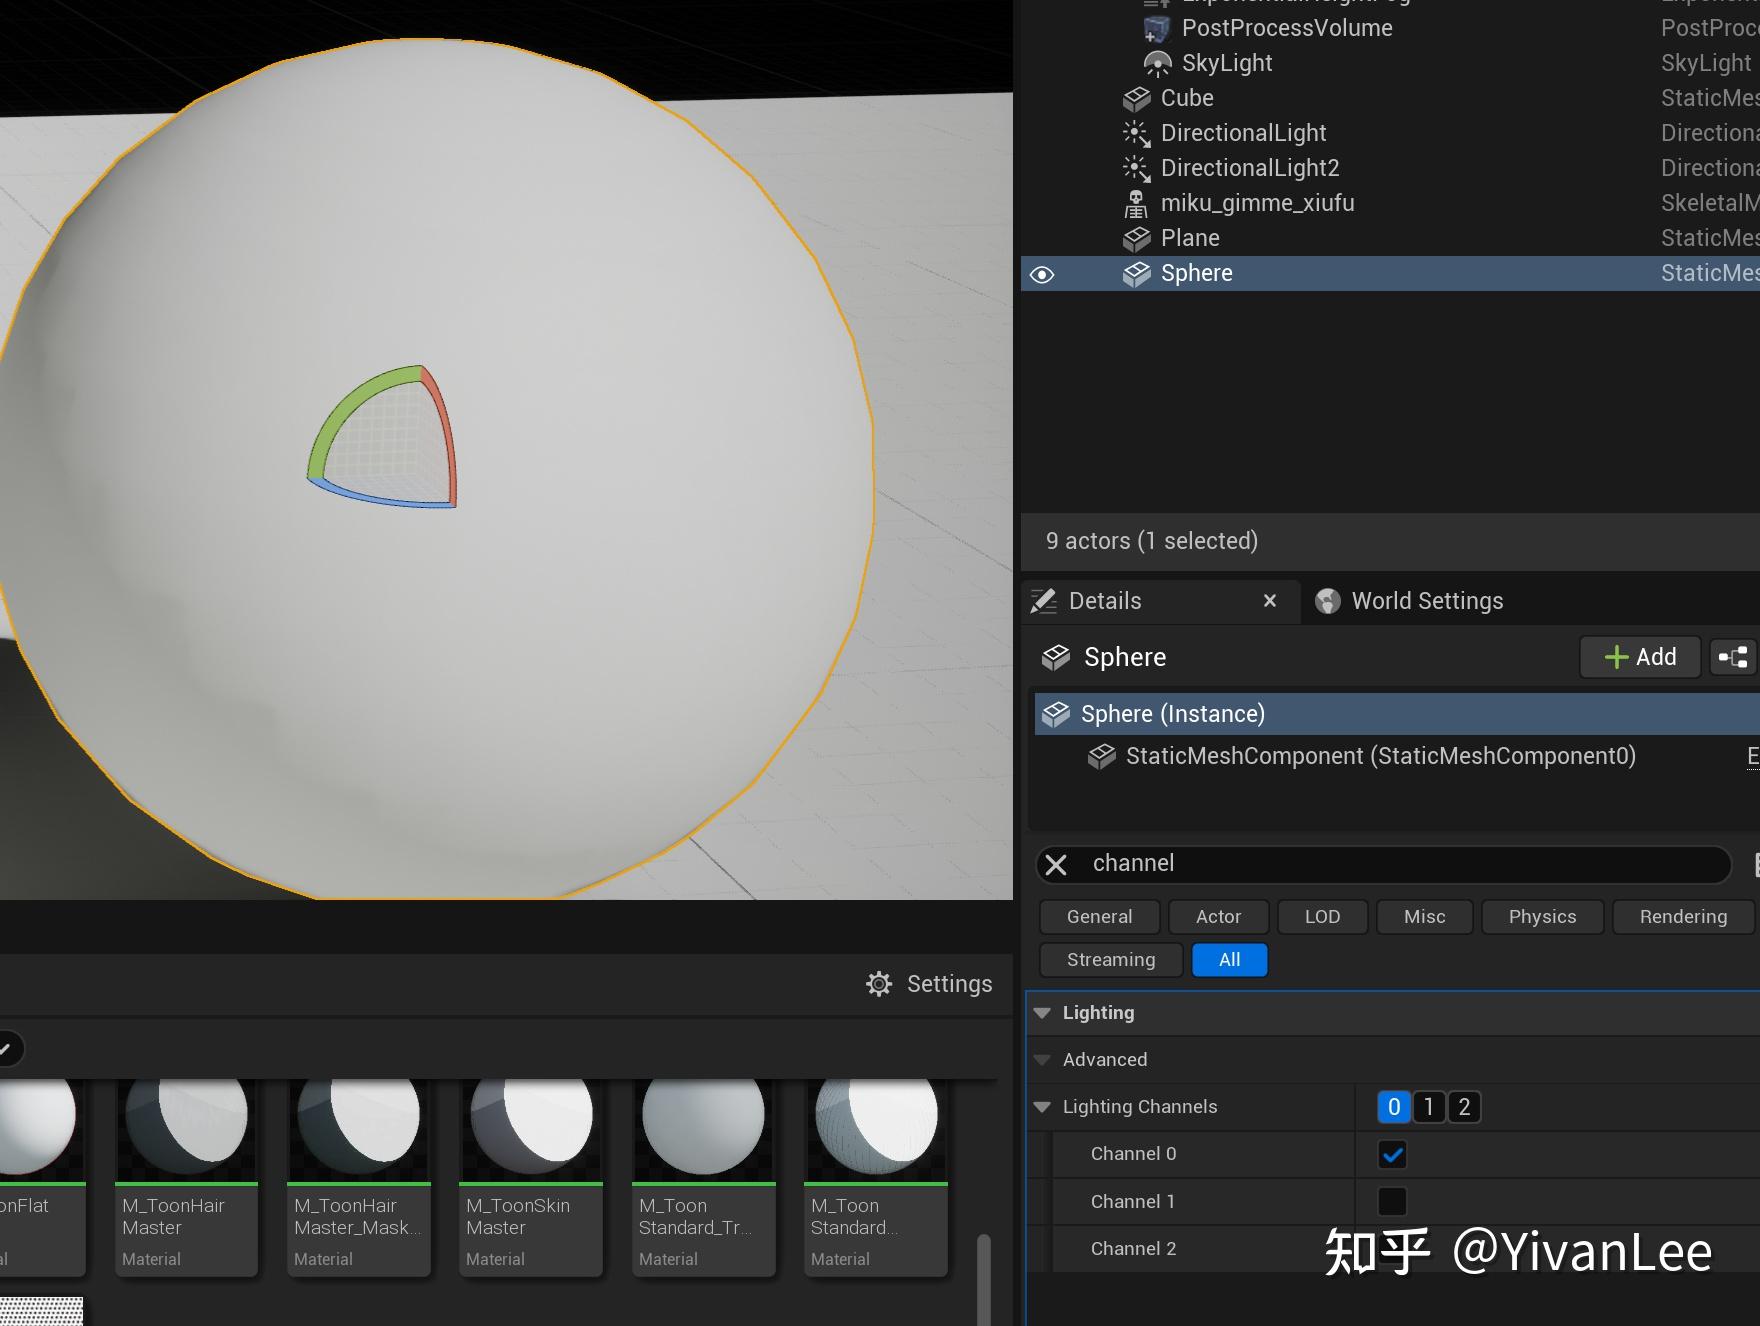Click the icon beside Sphere (Instance)

pyautogui.click(x=1056, y=714)
